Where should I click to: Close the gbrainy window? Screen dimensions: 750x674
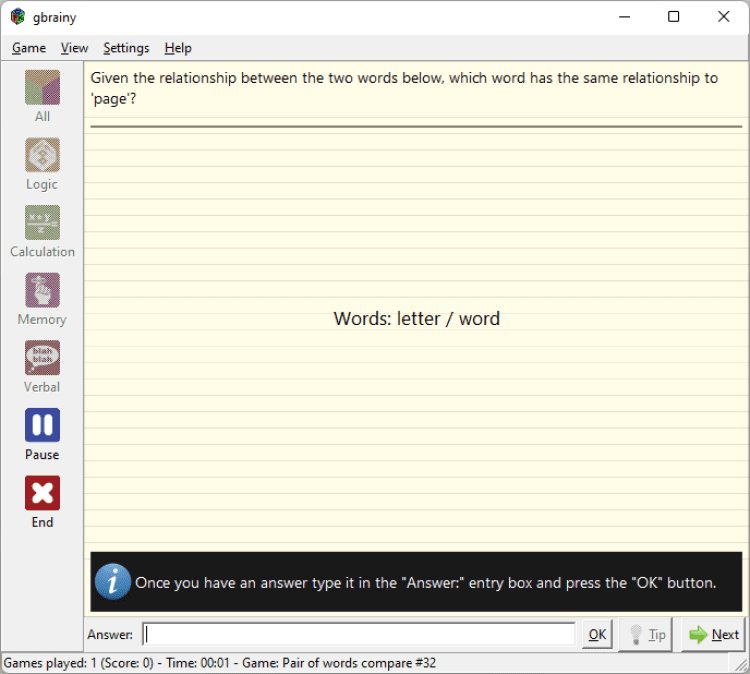(723, 17)
